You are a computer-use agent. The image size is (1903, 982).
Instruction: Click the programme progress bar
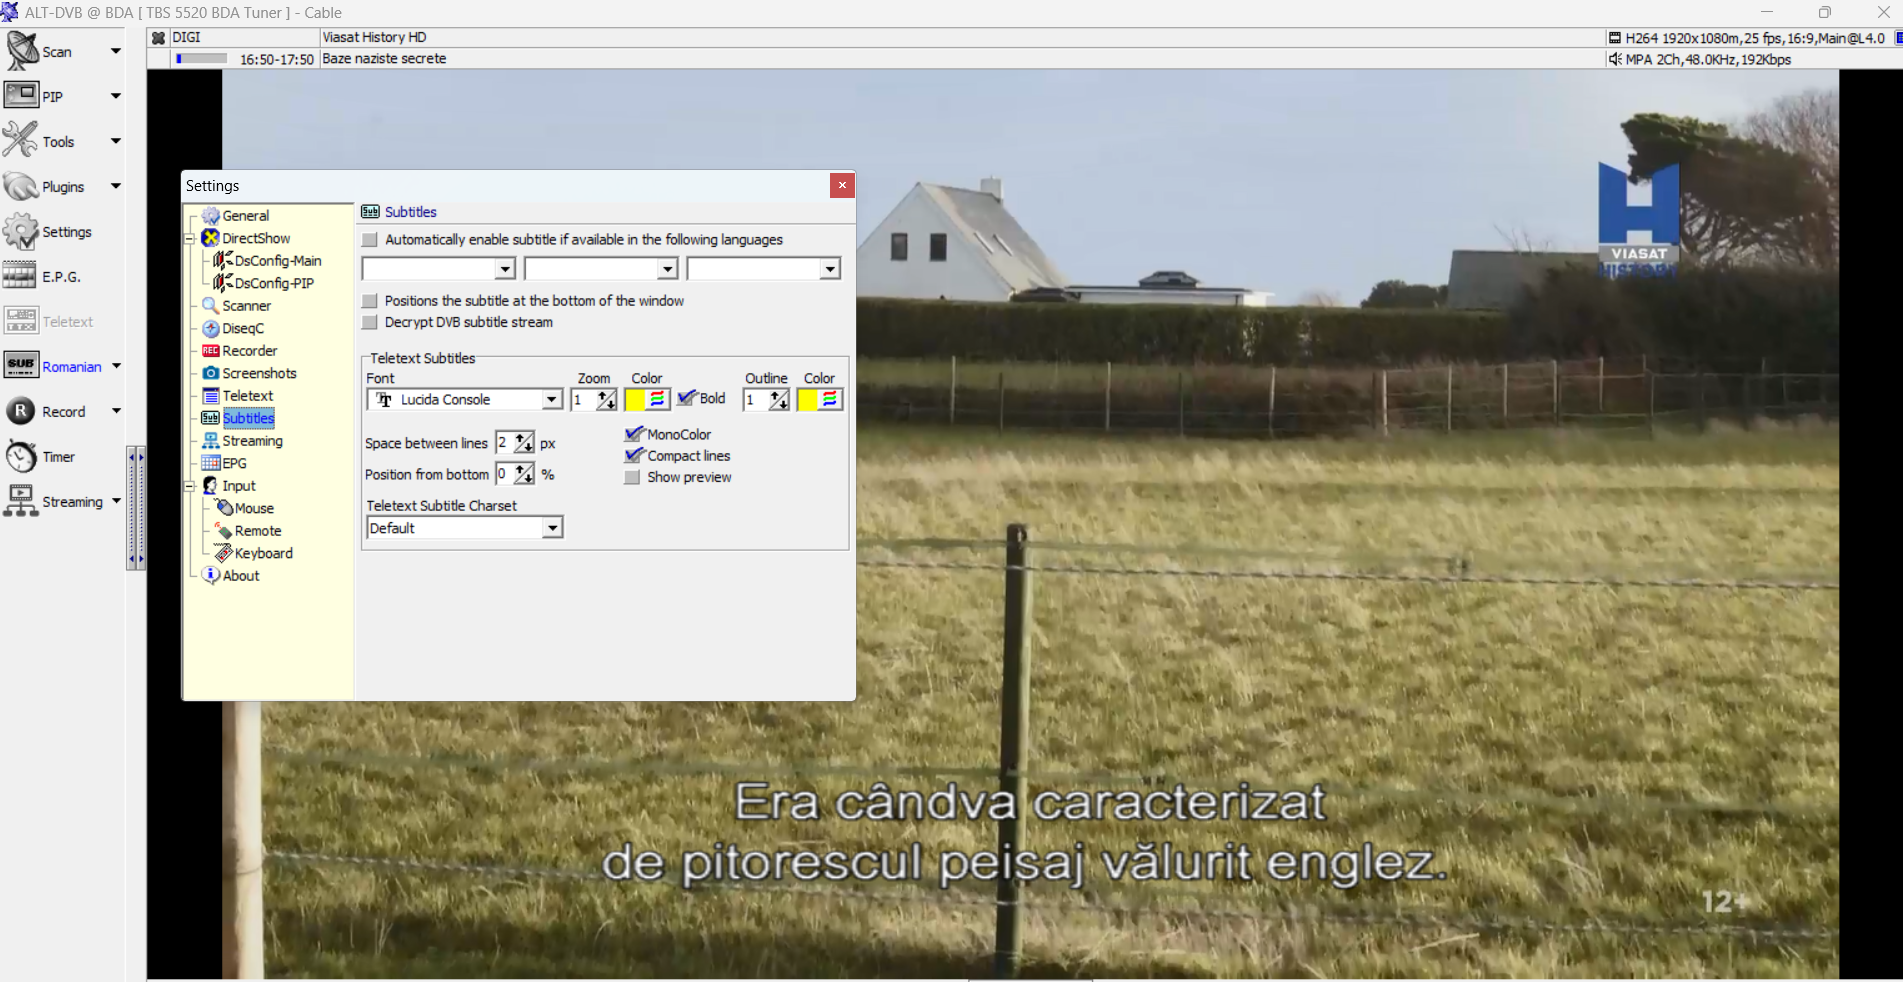(202, 59)
